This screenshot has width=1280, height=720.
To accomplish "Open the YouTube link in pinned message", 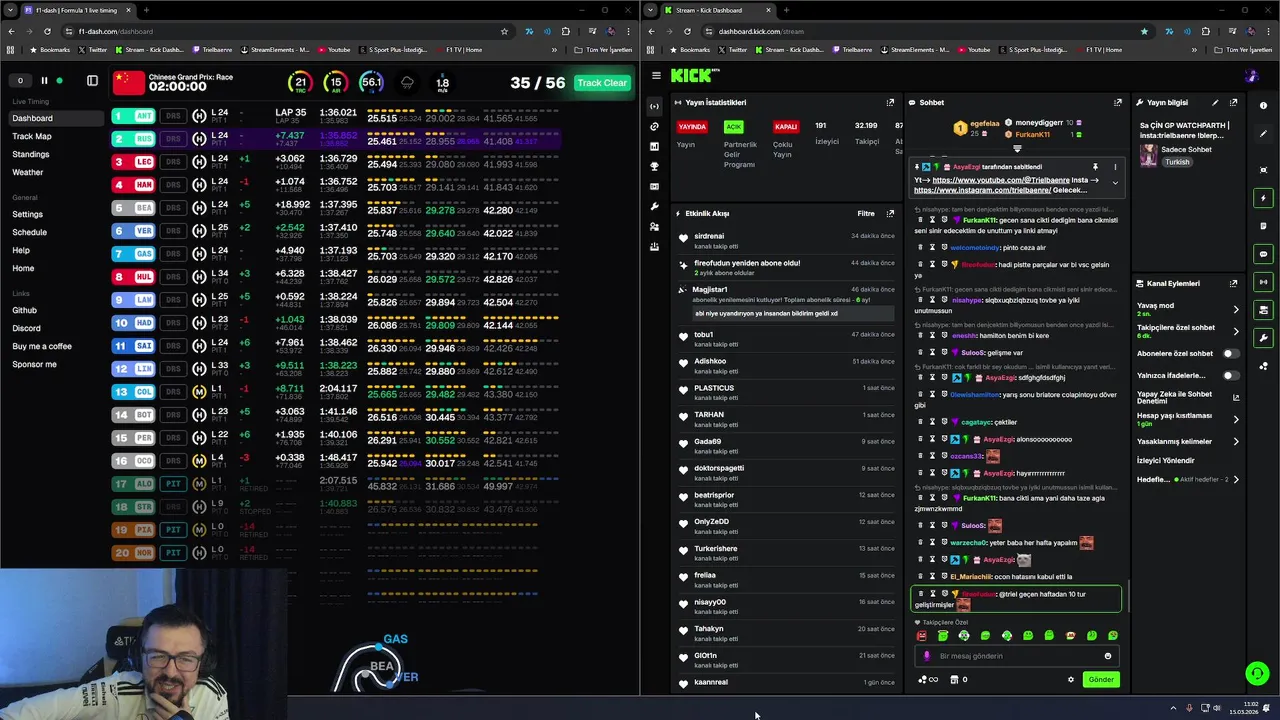I will (x=1001, y=180).
